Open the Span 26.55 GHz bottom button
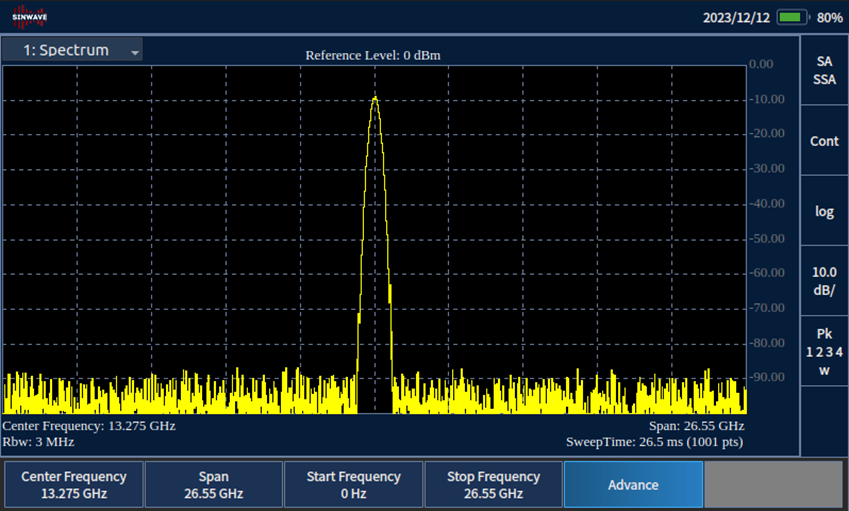The image size is (849, 511). tap(213, 485)
